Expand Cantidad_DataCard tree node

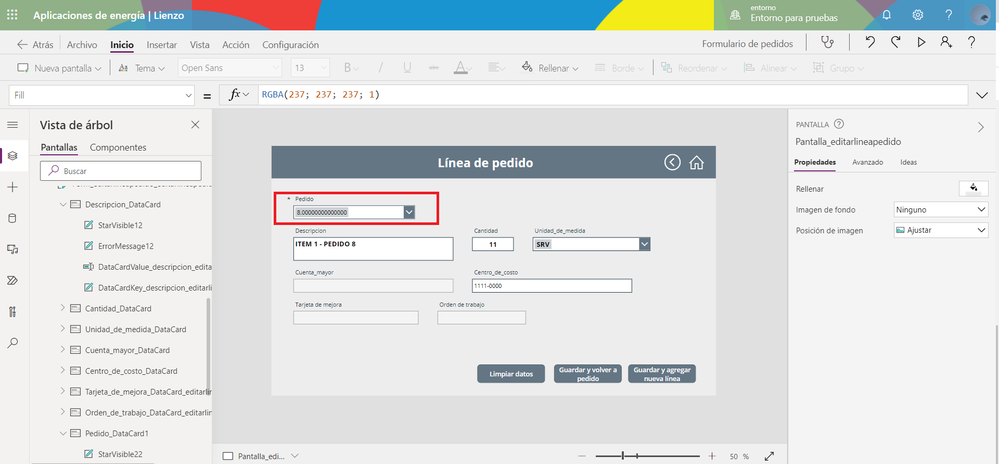(x=63, y=308)
